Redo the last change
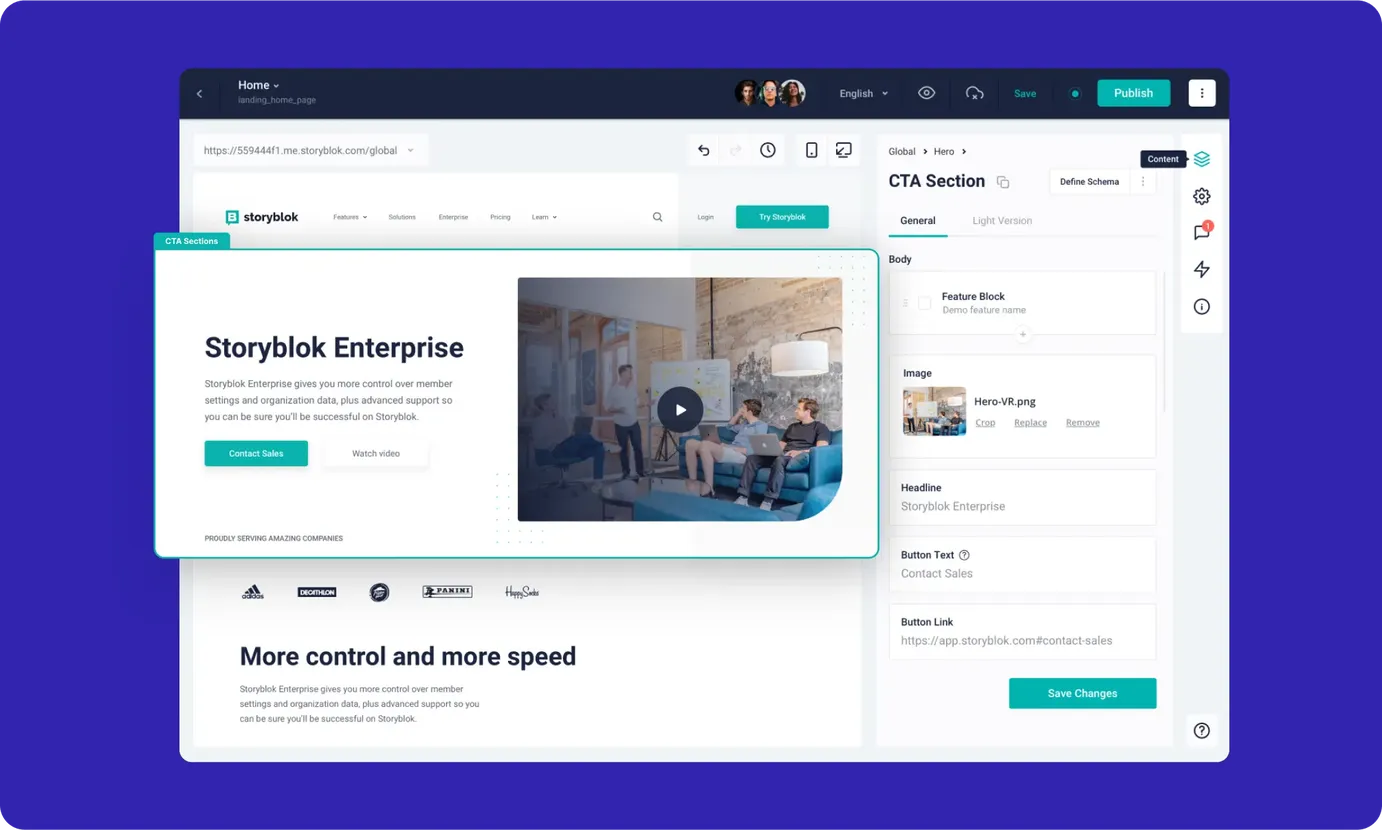 click(x=736, y=150)
